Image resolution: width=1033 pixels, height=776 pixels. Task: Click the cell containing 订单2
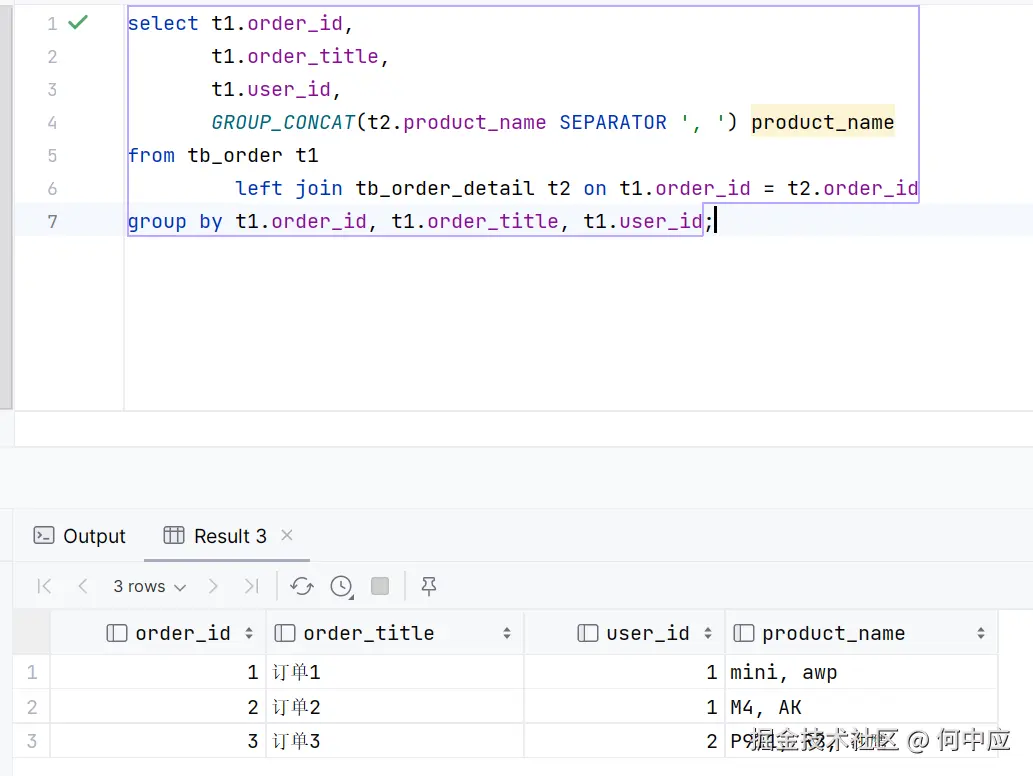395,707
